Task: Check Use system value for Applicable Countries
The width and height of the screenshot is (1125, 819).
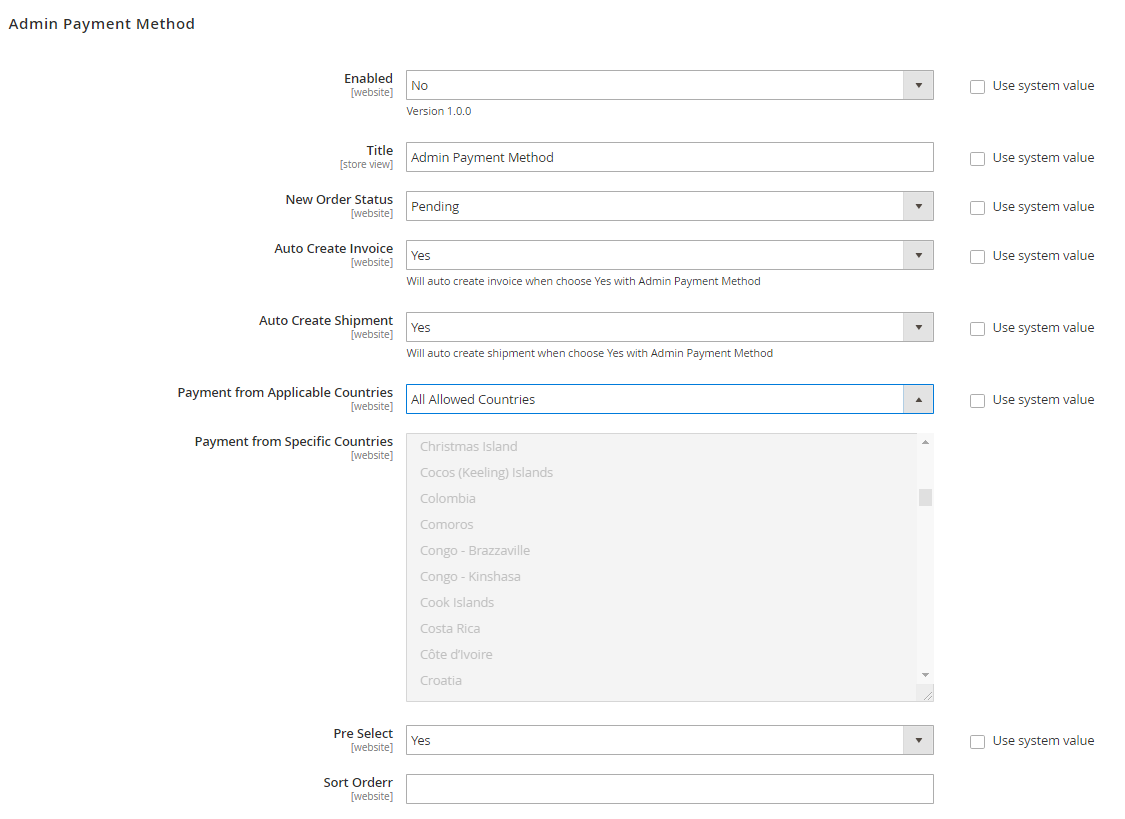Action: (x=978, y=401)
